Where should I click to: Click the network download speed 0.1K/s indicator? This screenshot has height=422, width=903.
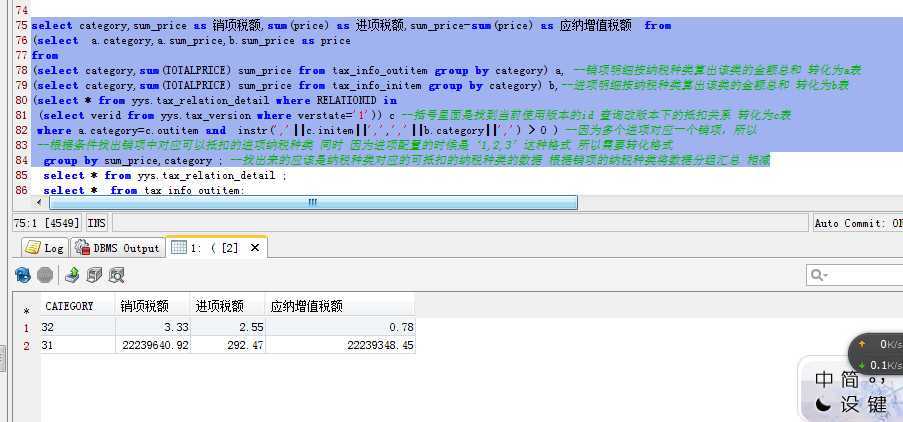879,365
